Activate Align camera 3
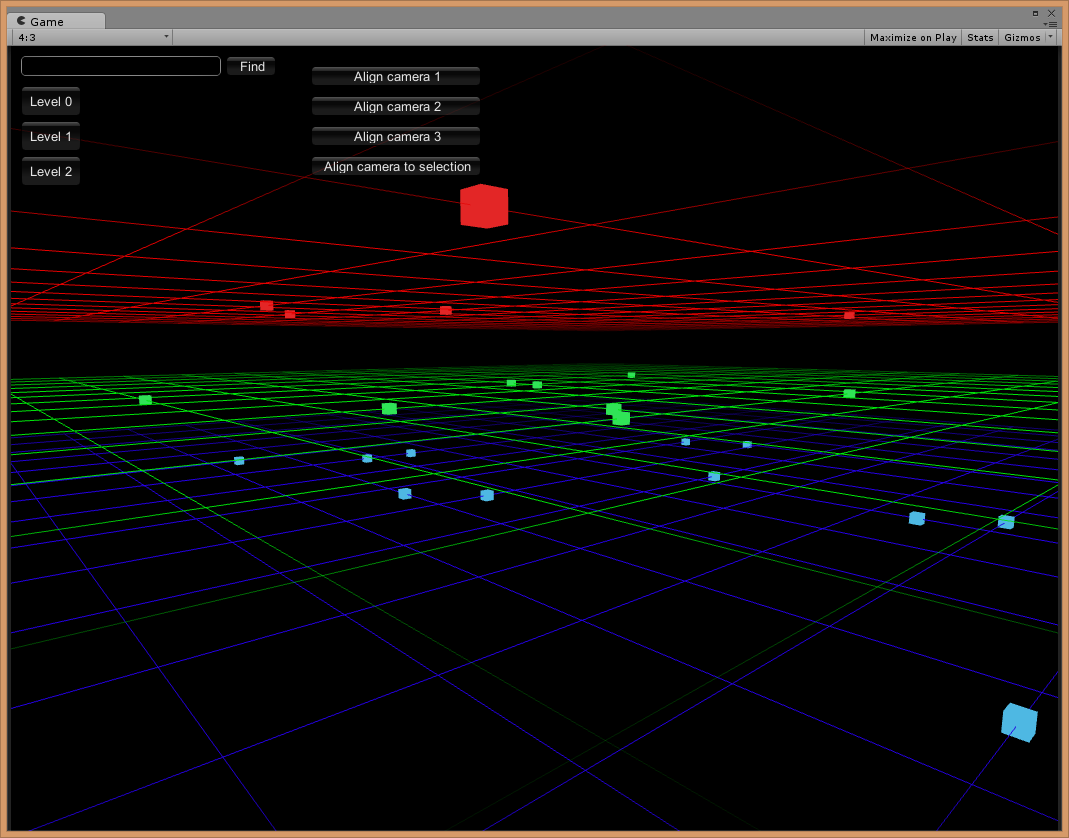Screen dimensions: 1069x838 coord(396,137)
